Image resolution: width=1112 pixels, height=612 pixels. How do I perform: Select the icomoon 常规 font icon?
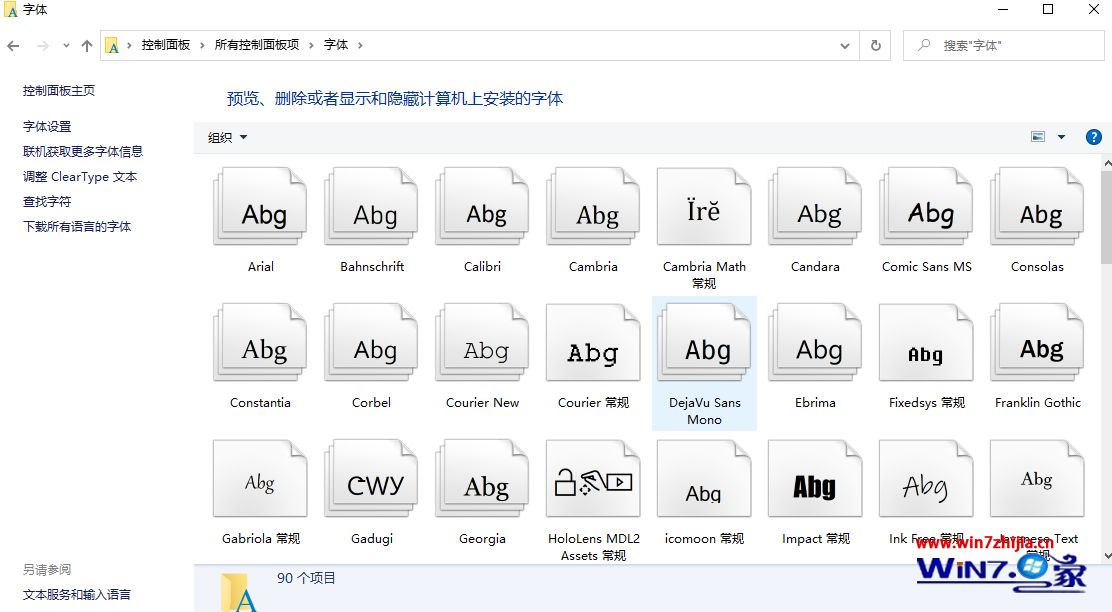point(704,479)
